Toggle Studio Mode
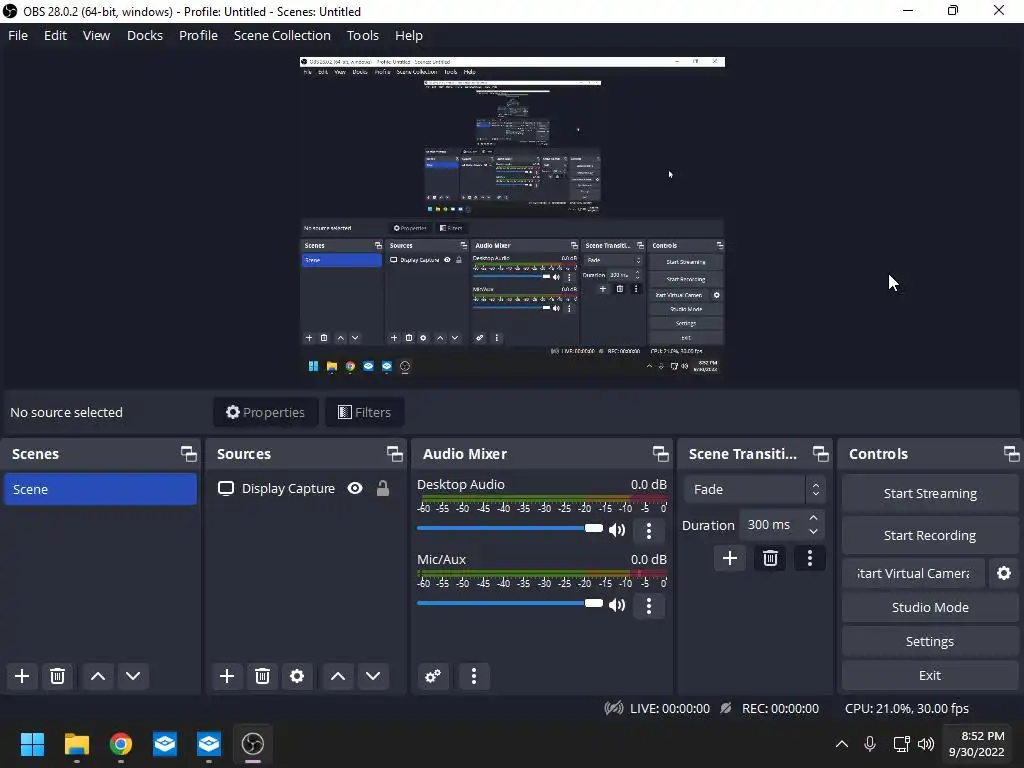1024x768 pixels. tap(930, 607)
